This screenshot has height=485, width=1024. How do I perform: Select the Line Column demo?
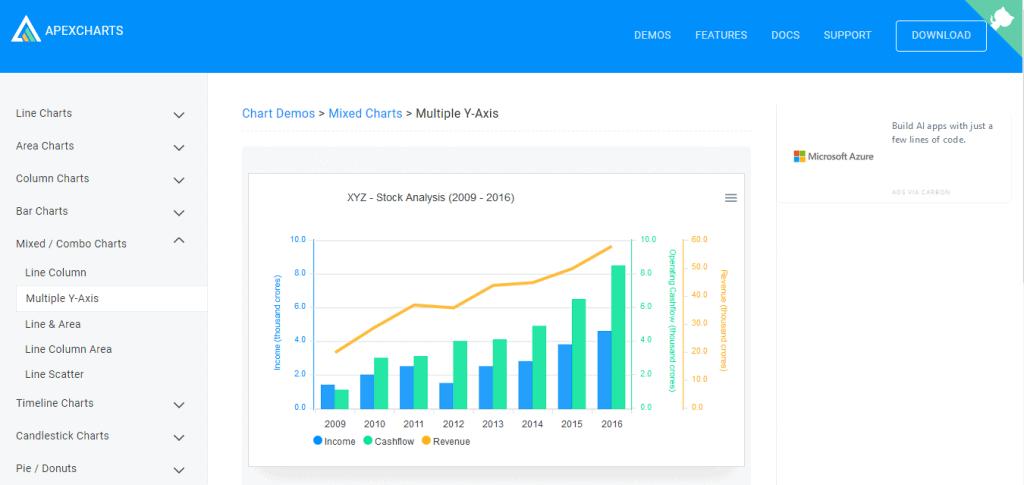[56, 273]
